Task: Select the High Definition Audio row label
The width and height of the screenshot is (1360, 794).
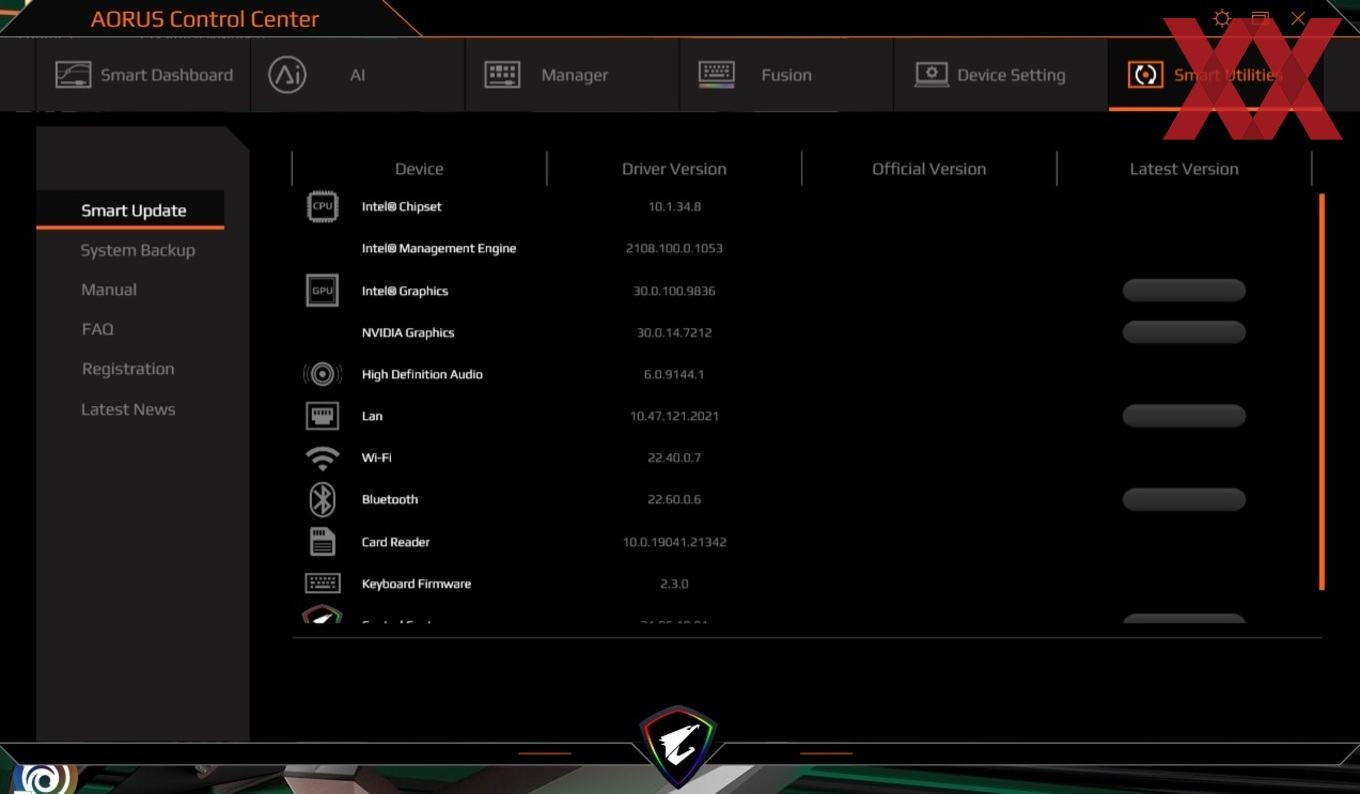Action: tap(422, 374)
